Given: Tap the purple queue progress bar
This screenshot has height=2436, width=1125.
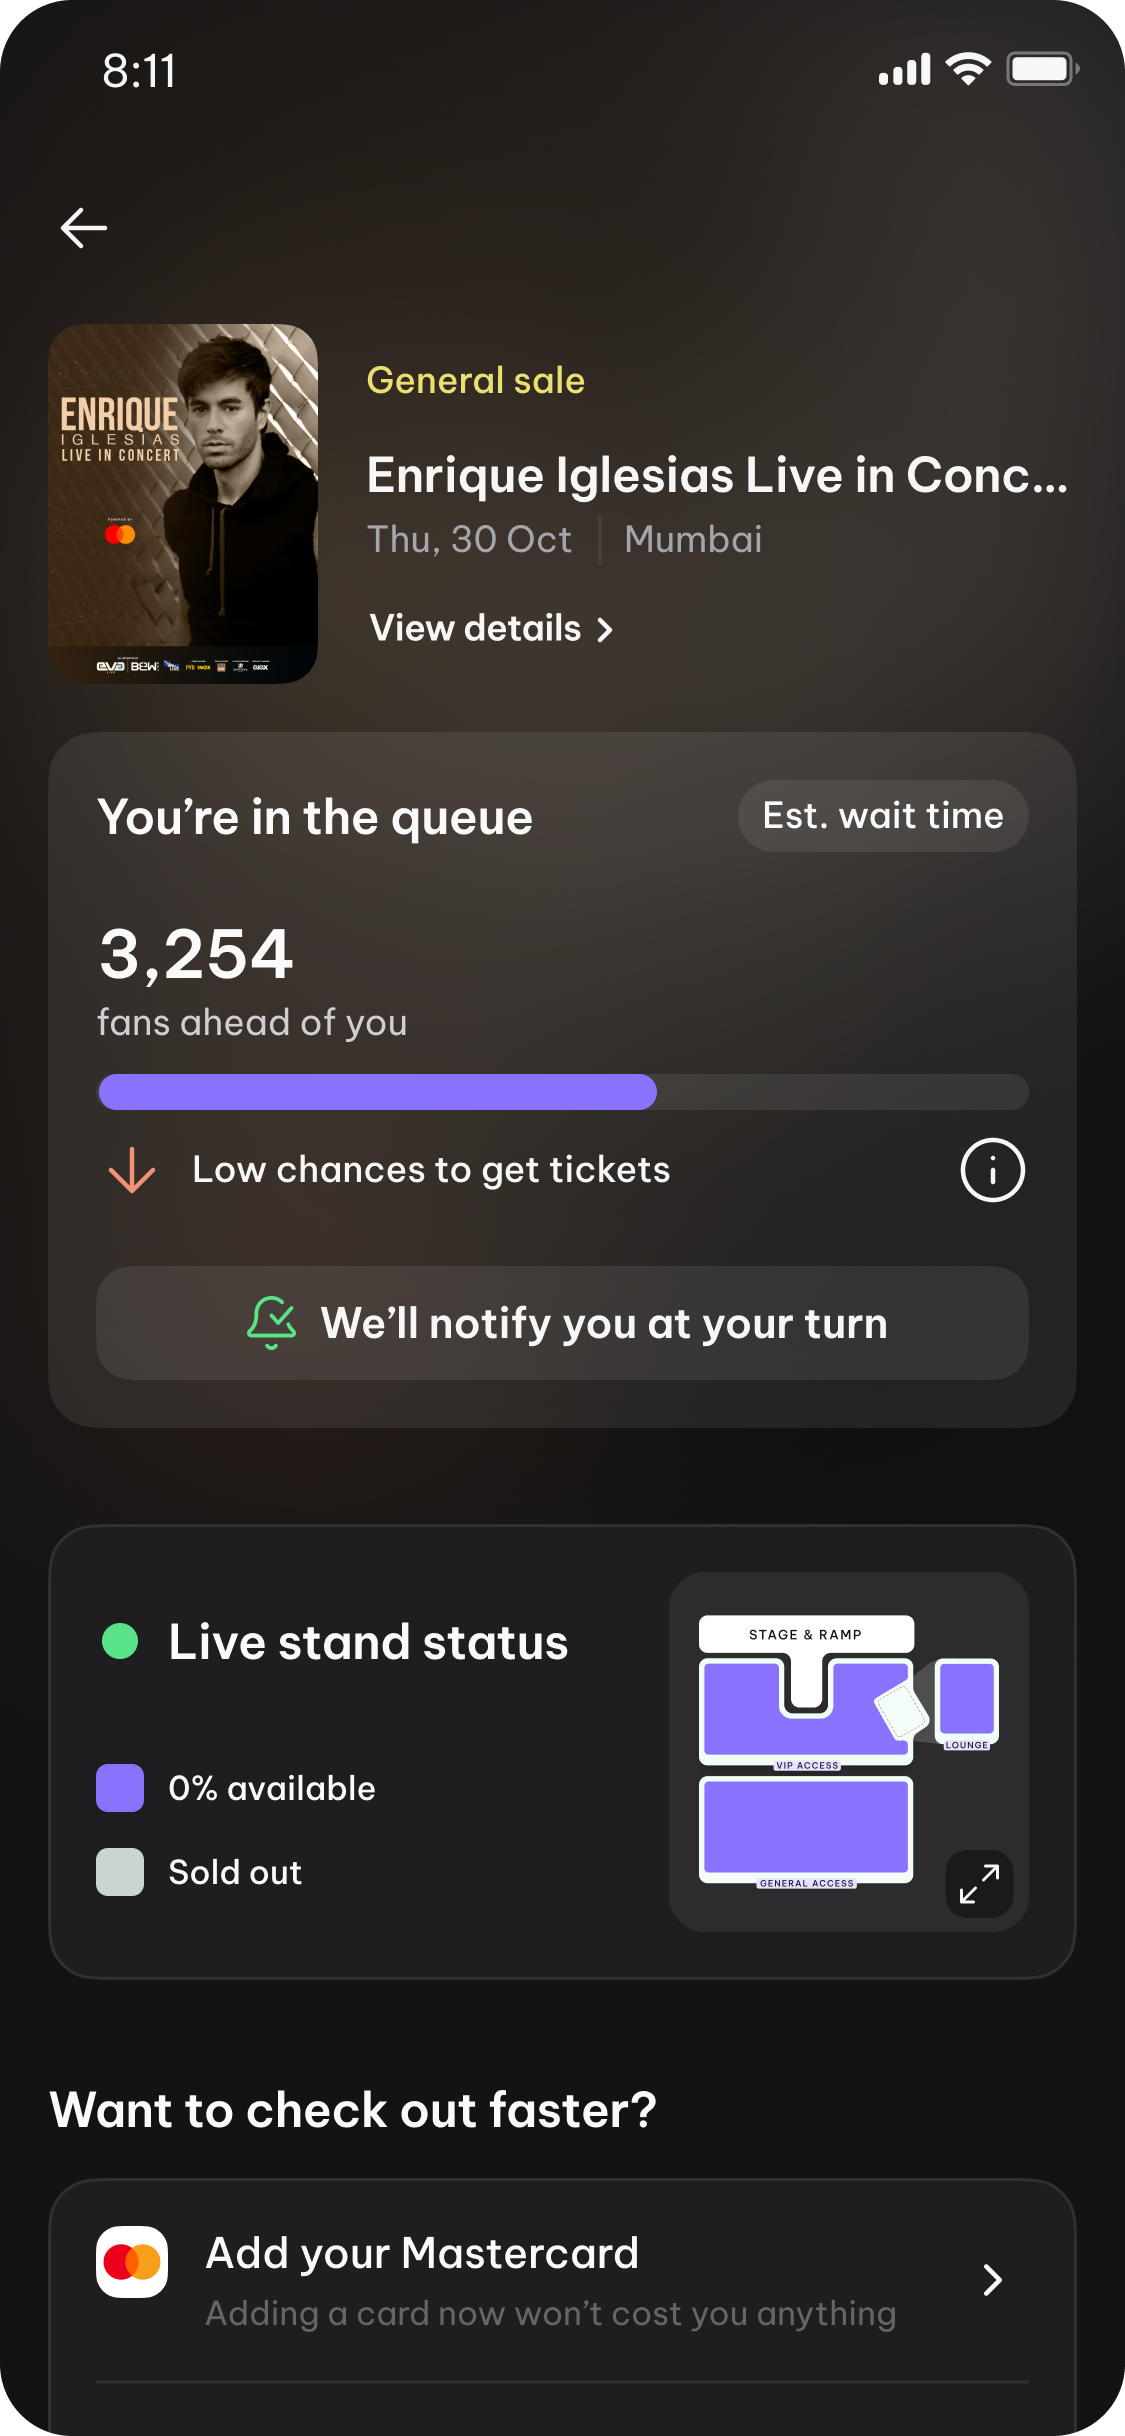Looking at the screenshot, I should coord(378,1092).
